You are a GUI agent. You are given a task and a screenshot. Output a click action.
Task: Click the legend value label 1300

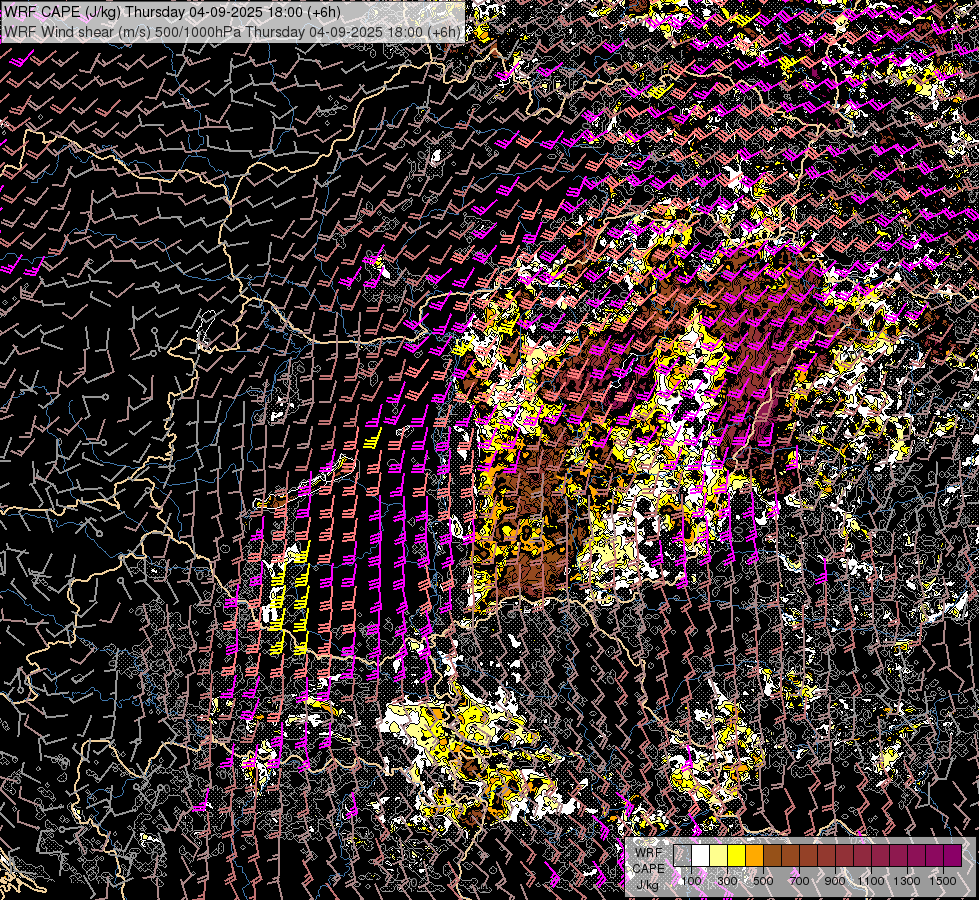pyautogui.click(x=907, y=881)
